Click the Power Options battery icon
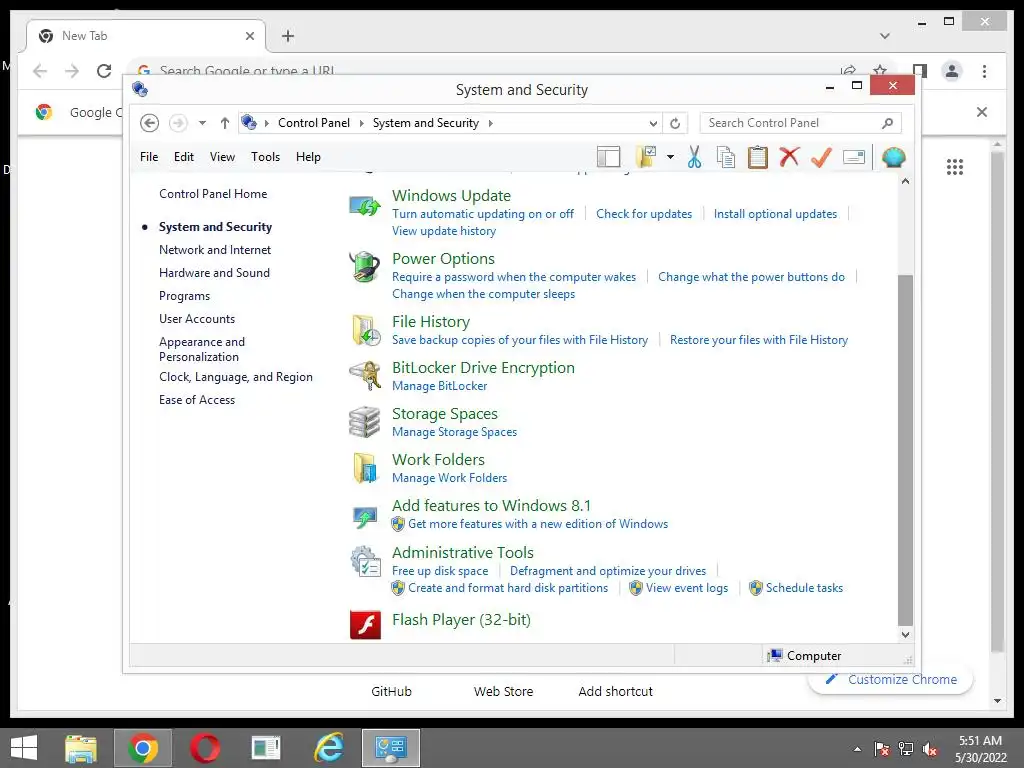This screenshot has height=768, width=1024. [x=364, y=267]
